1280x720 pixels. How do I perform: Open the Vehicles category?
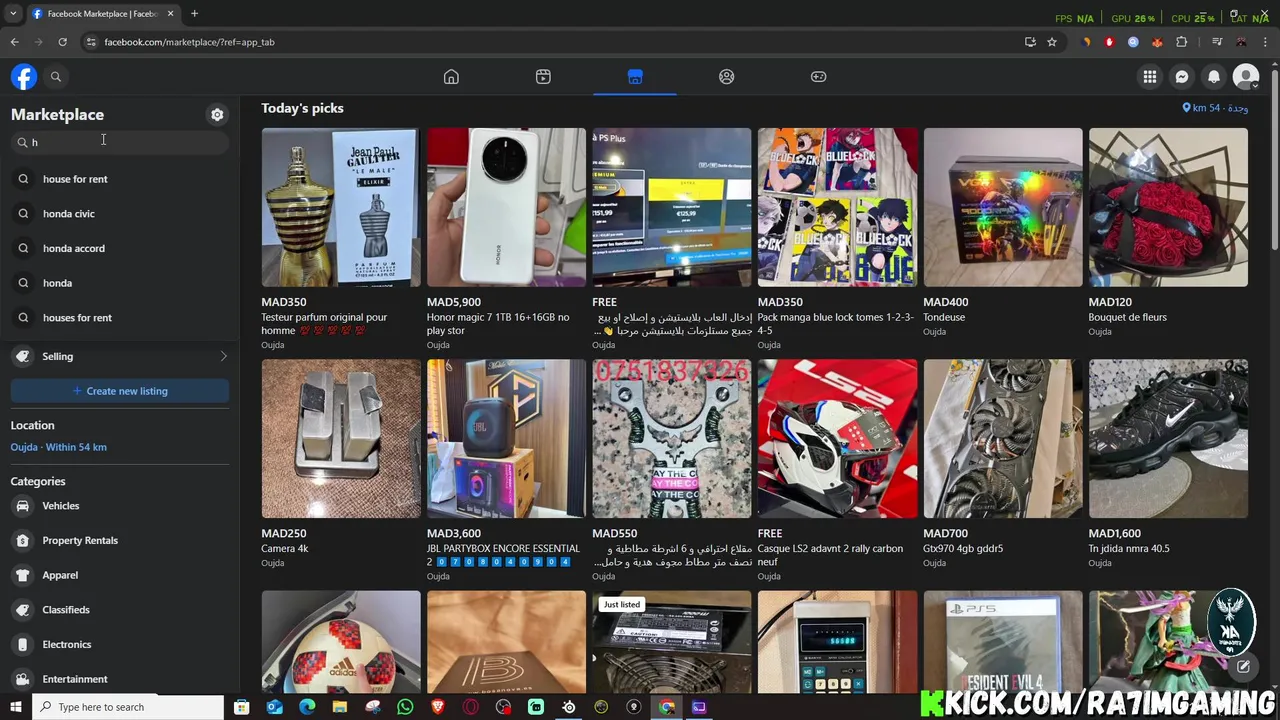pyautogui.click(x=120, y=506)
